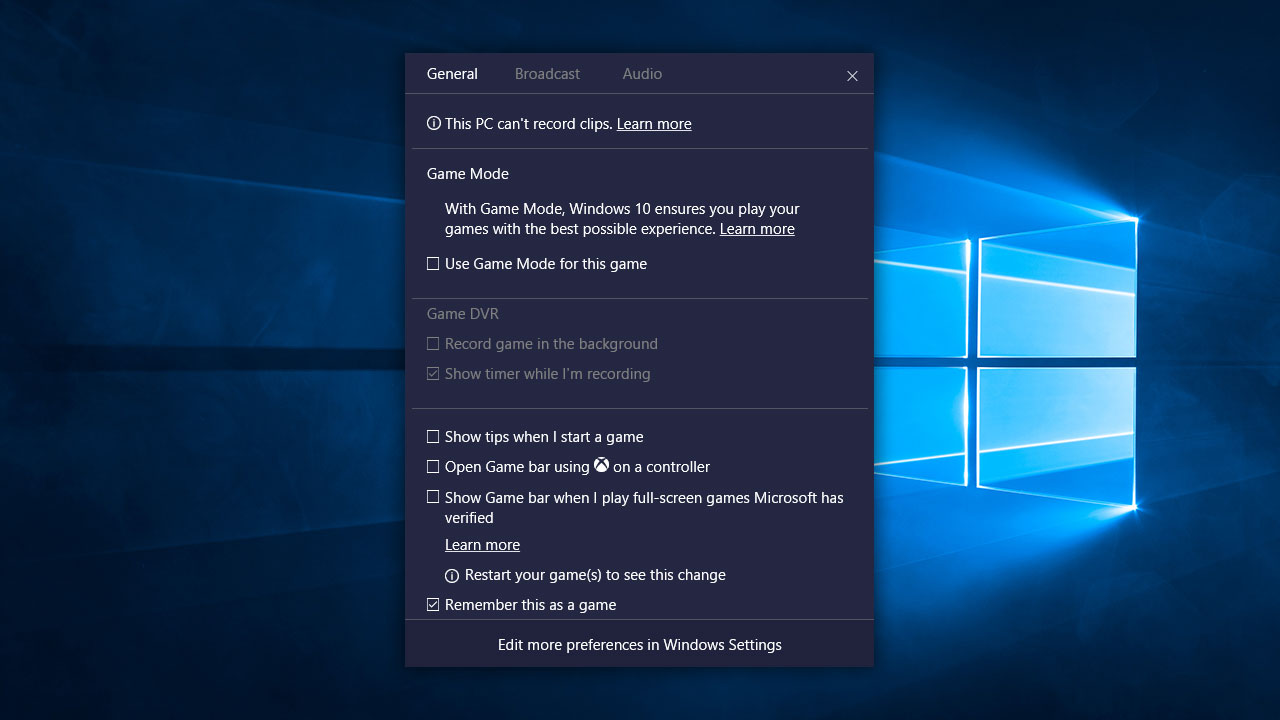This screenshot has height=720, width=1280.
Task: Click the "With Game Mode, Windows 10 ensures" description
Action: (620, 219)
